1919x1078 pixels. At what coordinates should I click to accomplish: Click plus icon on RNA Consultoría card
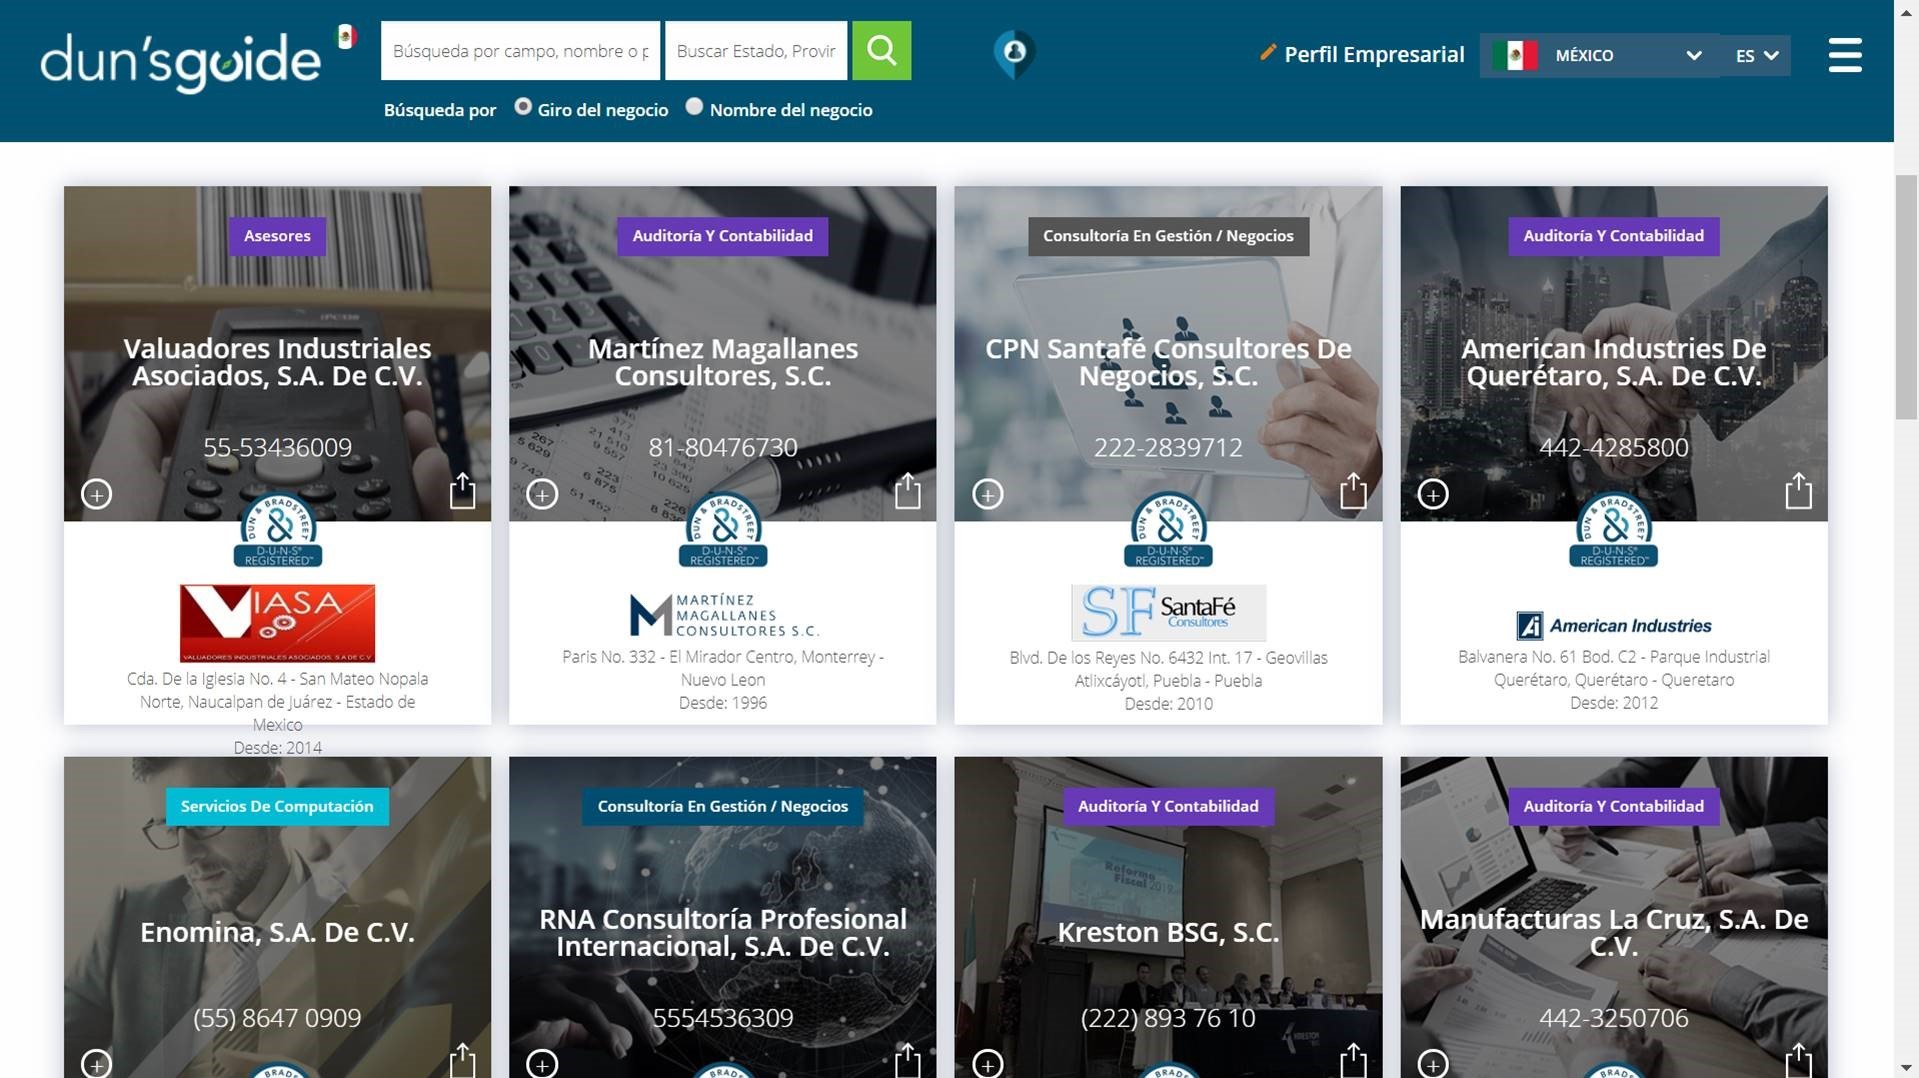pyautogui.click(x=542, y=1063)
